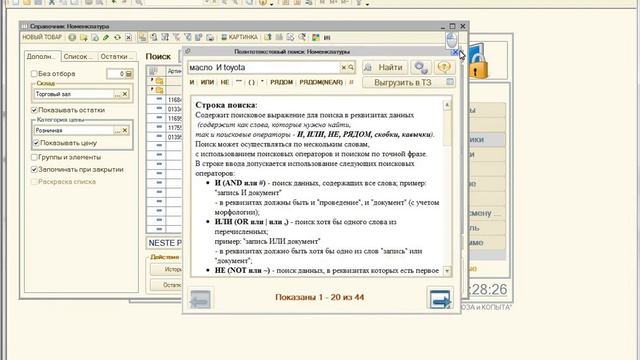Click the yellow question mark help button
The width and height of the screenshot is (640, 360).
click(x=444, y=67)
